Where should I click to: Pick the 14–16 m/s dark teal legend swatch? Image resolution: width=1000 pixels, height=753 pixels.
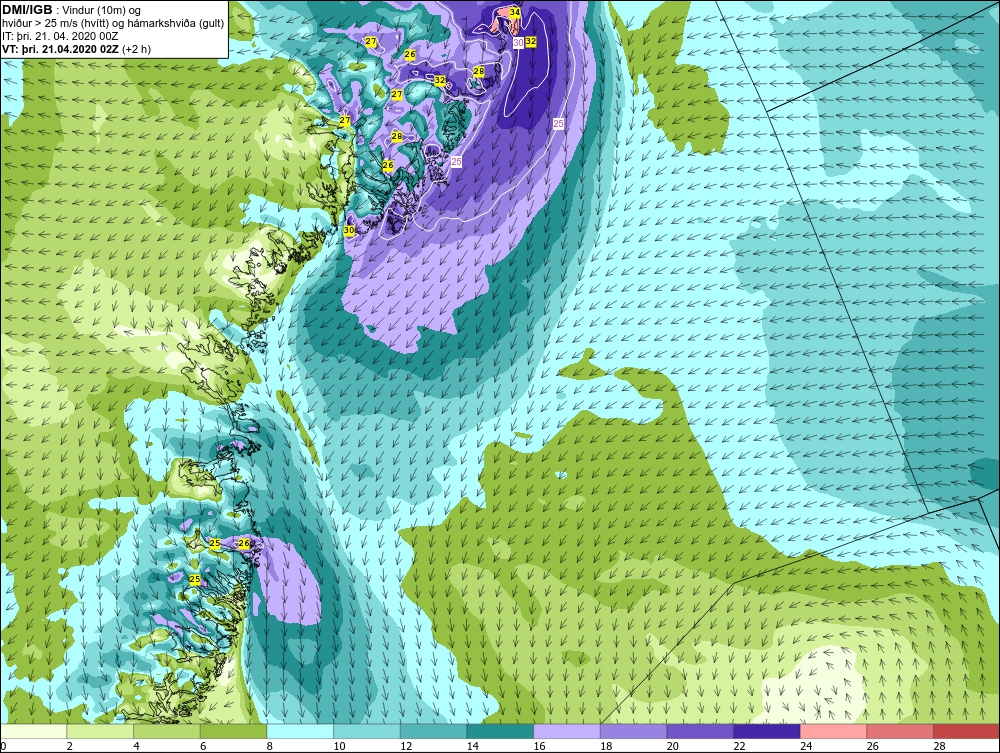(500, 731)
